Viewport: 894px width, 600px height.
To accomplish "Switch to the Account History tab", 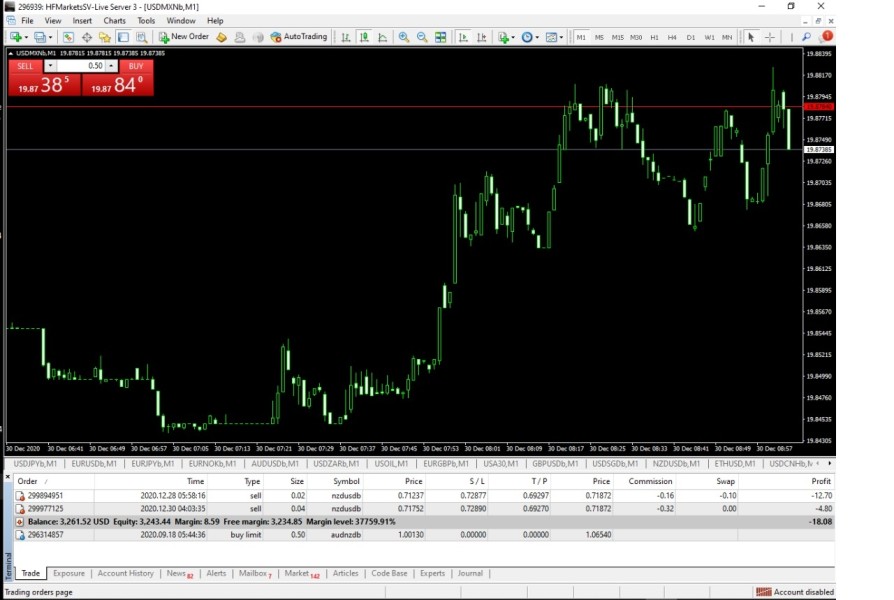I will coord(126,573).
